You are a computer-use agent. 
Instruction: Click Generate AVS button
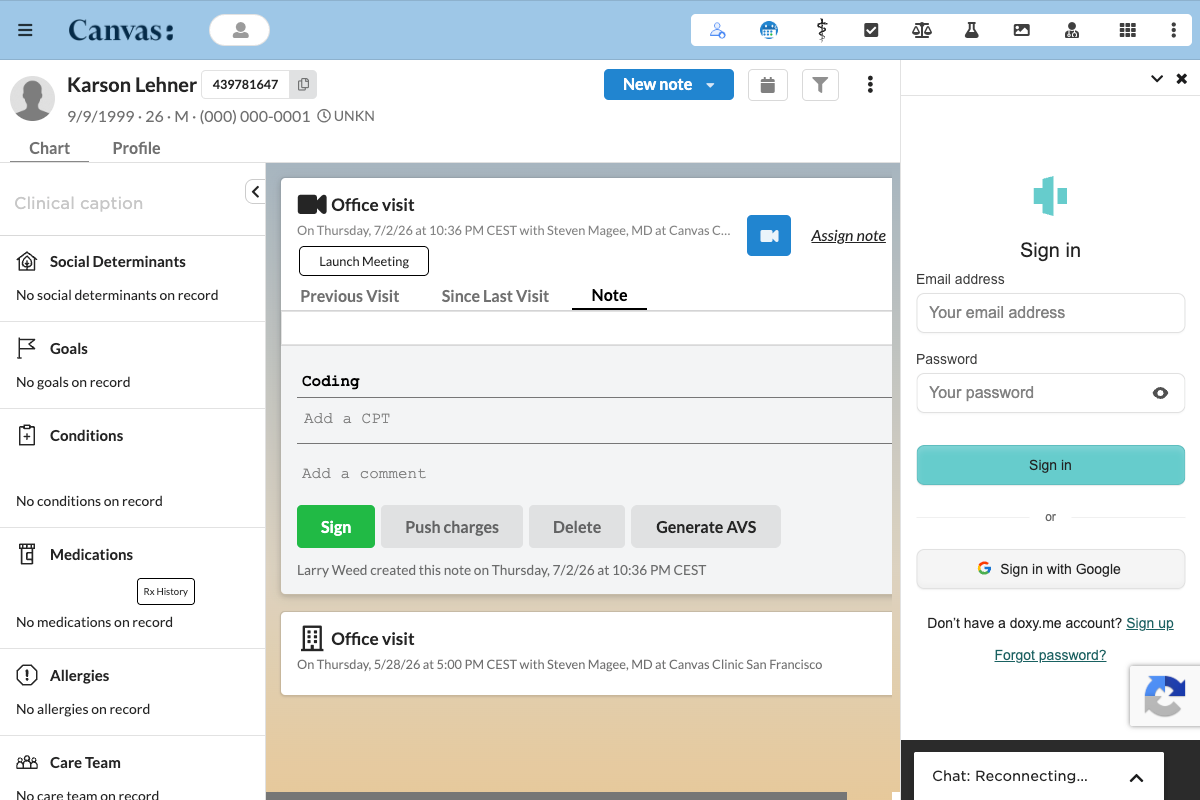click(706, 527)
